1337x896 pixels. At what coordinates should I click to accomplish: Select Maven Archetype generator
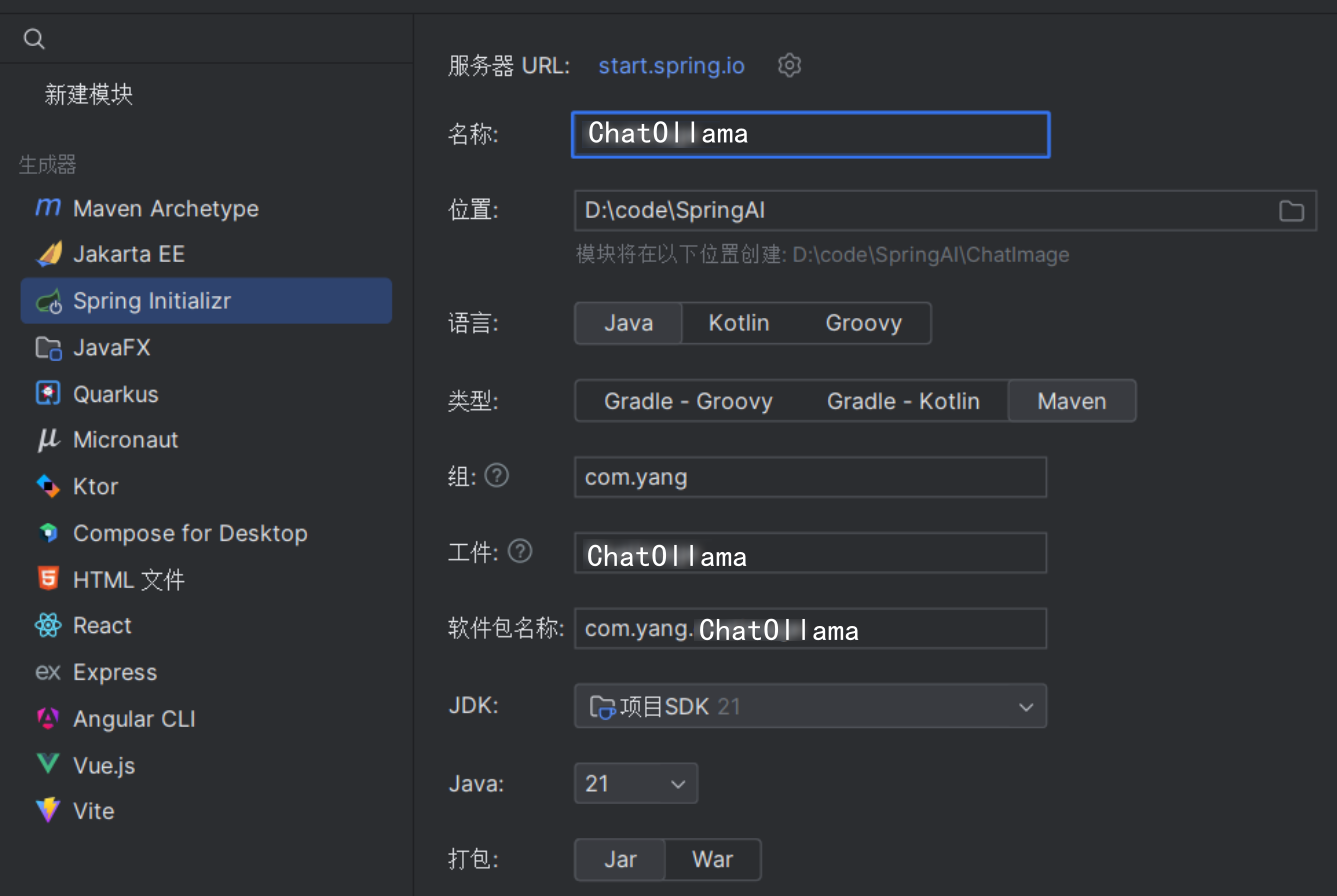[x=206, y=208]
